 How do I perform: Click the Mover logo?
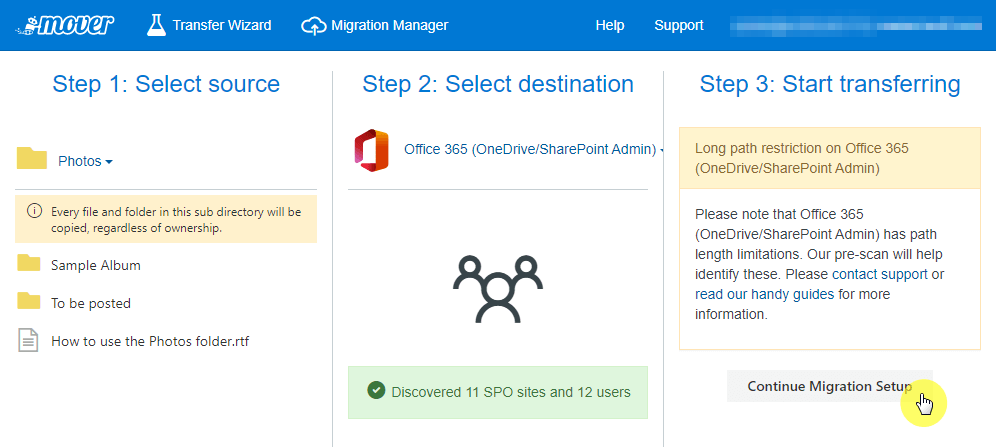click(65, 25)
